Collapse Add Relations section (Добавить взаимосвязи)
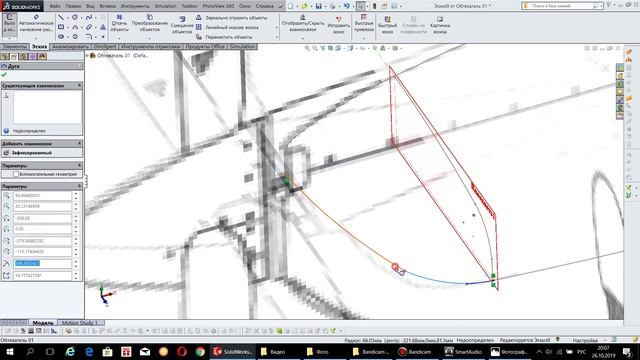The image size is (640, 360). click(x=80, y=144)
